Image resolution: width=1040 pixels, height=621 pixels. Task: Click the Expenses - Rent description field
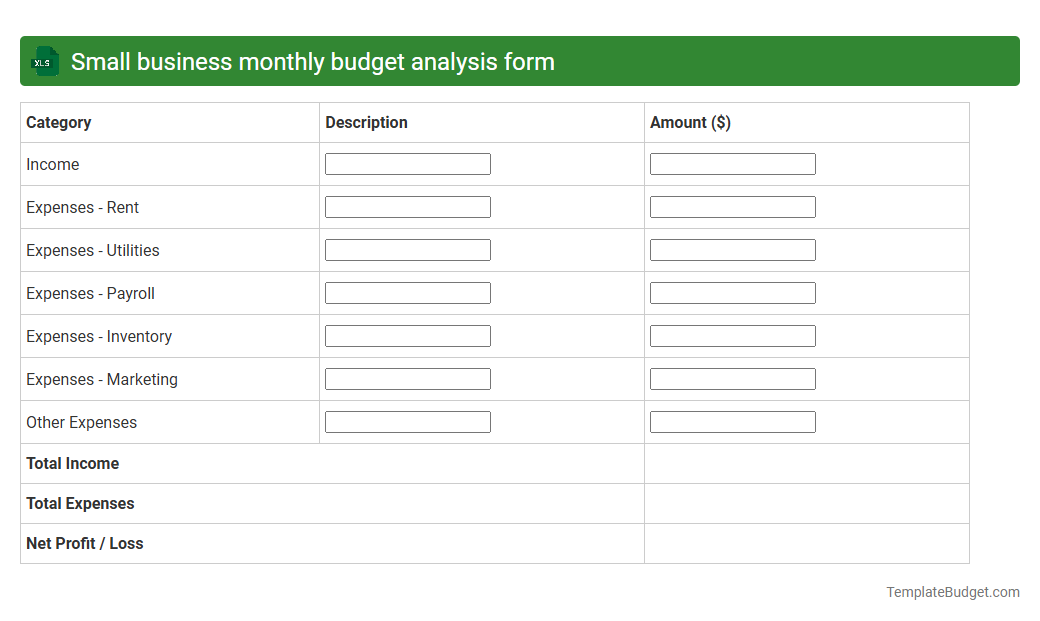407,207
